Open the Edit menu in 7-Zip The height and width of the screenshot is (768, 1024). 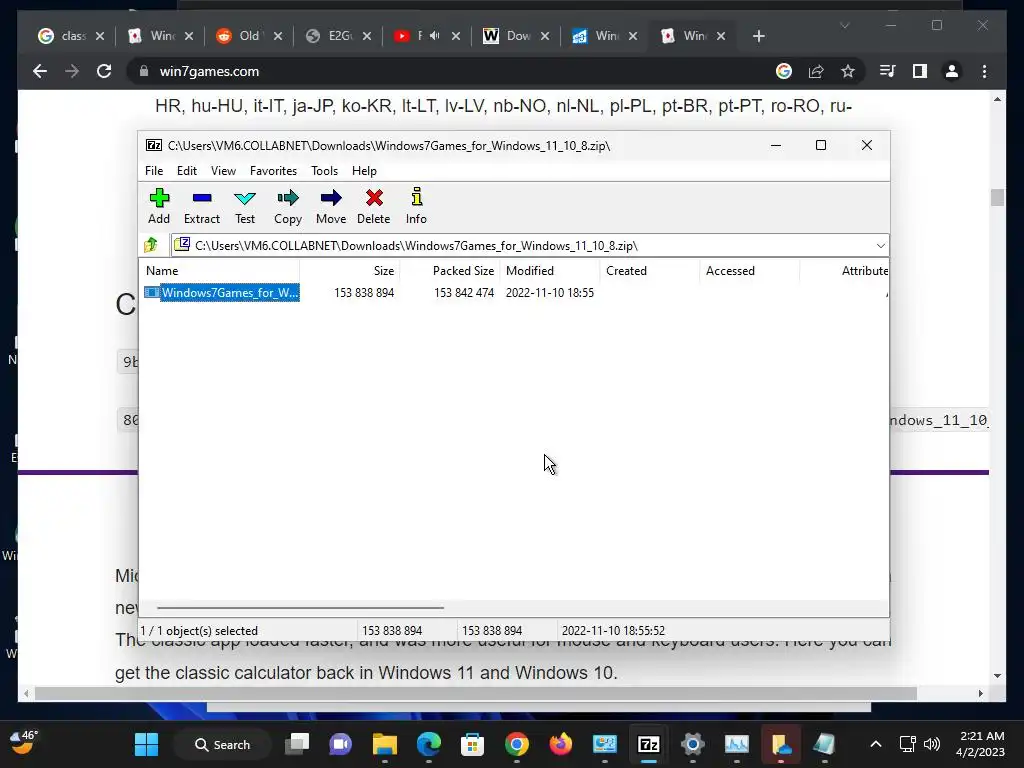pyautogui.click(x=187, y=170)
